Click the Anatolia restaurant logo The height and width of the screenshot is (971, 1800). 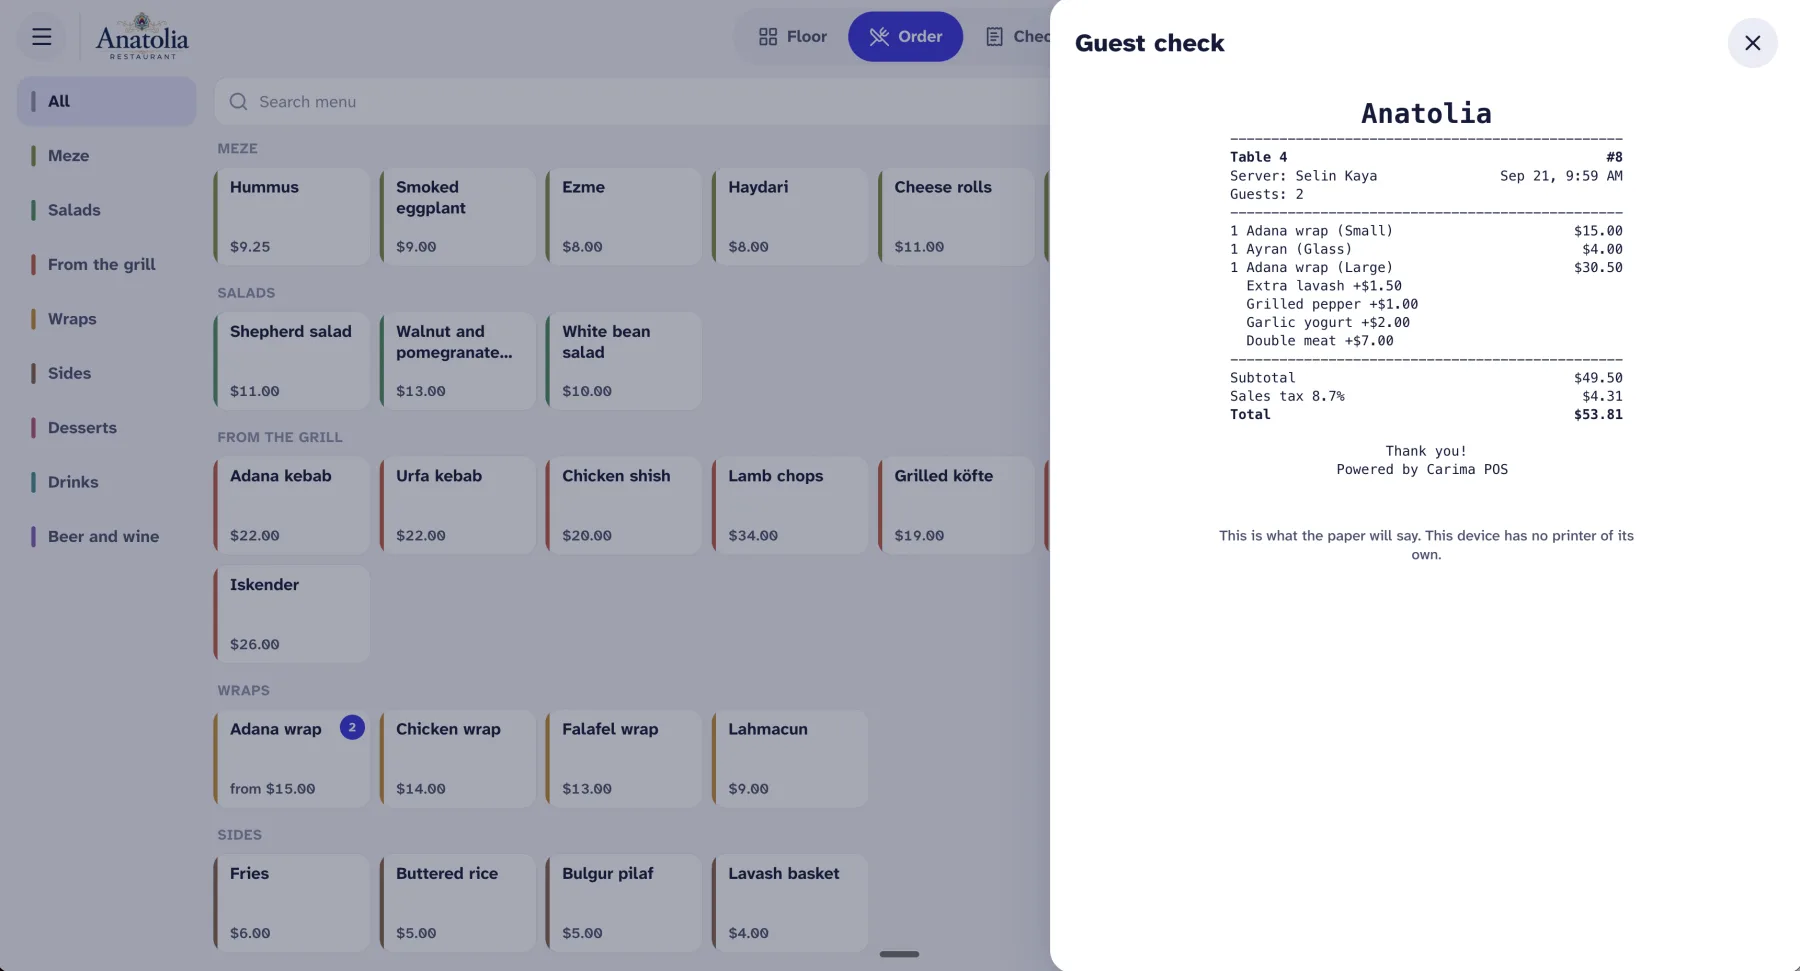(142, 37)
